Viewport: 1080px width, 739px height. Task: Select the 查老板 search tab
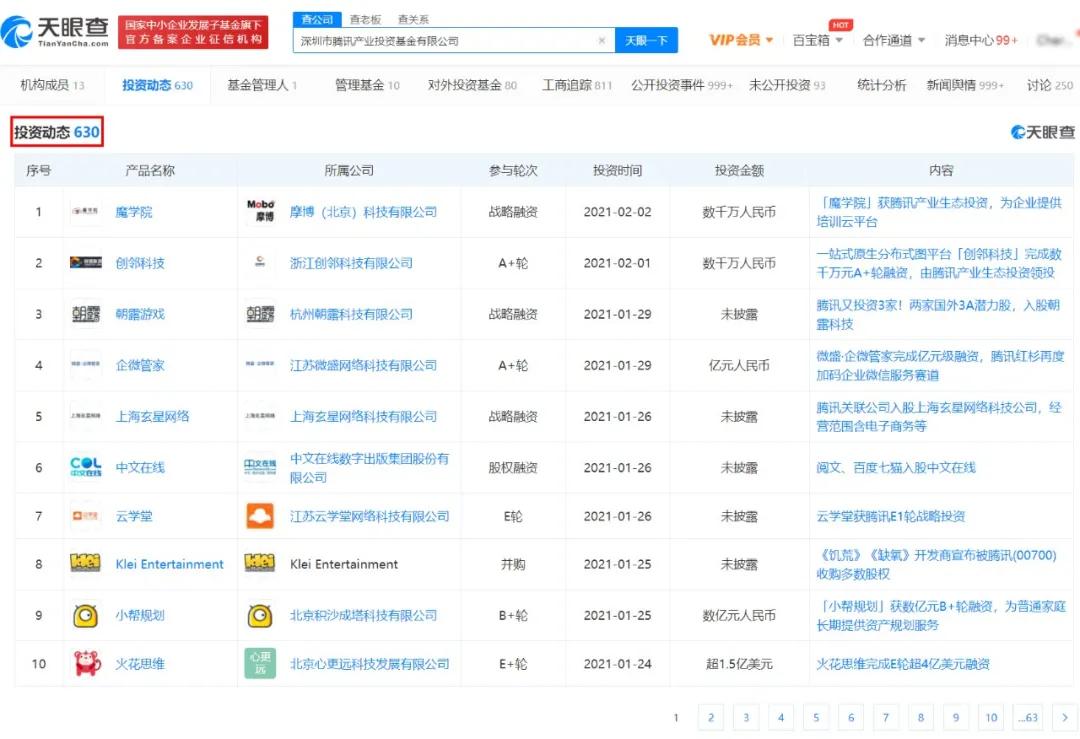tap(365, 19)
